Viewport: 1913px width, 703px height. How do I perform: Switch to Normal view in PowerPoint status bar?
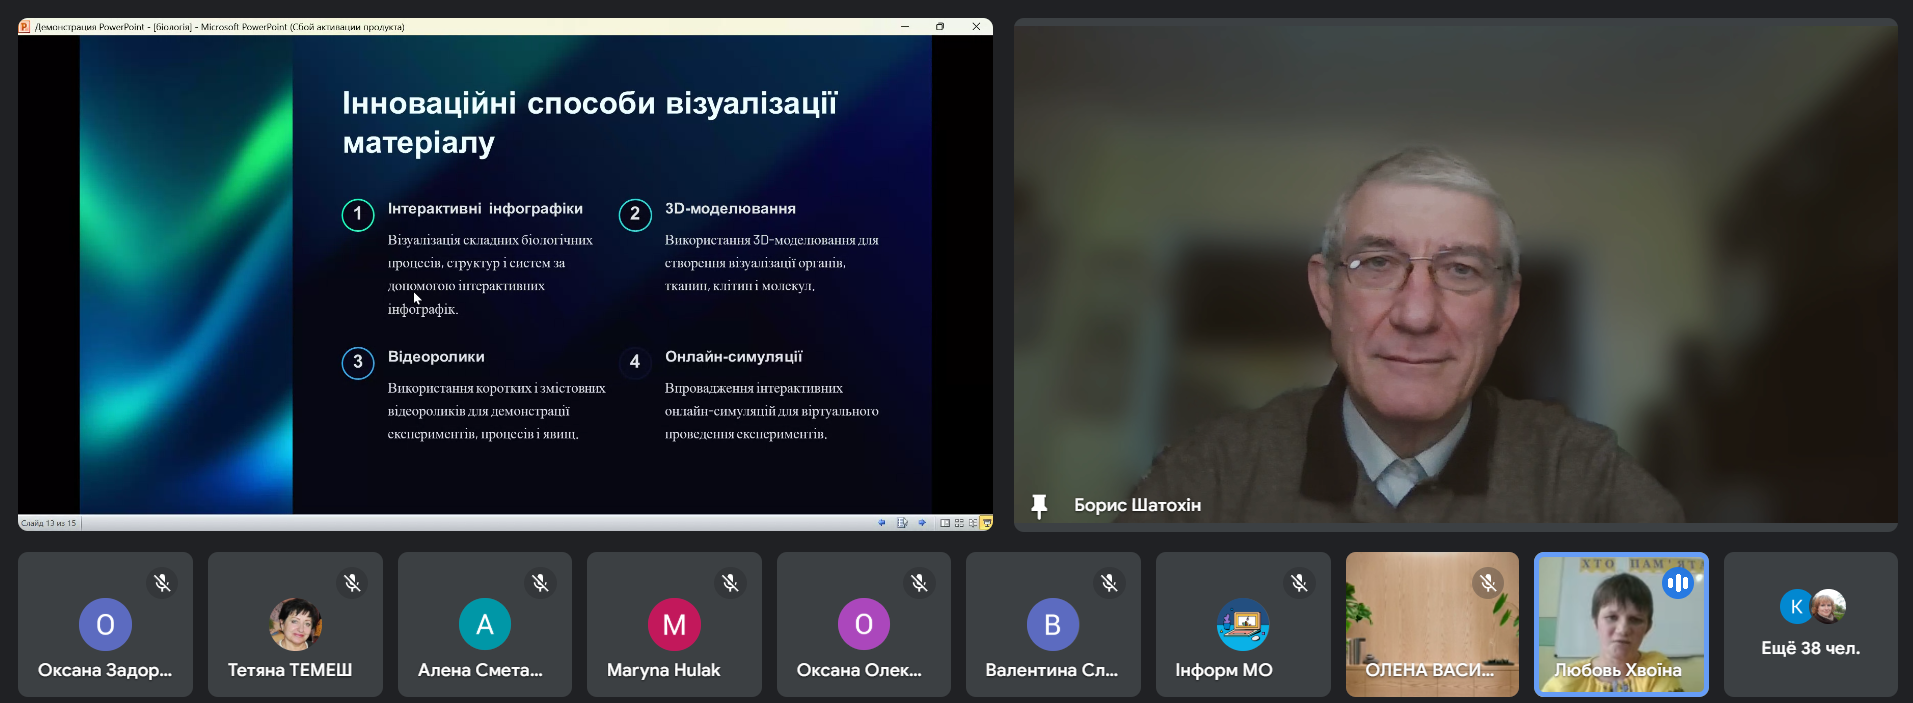click(945, 523)
